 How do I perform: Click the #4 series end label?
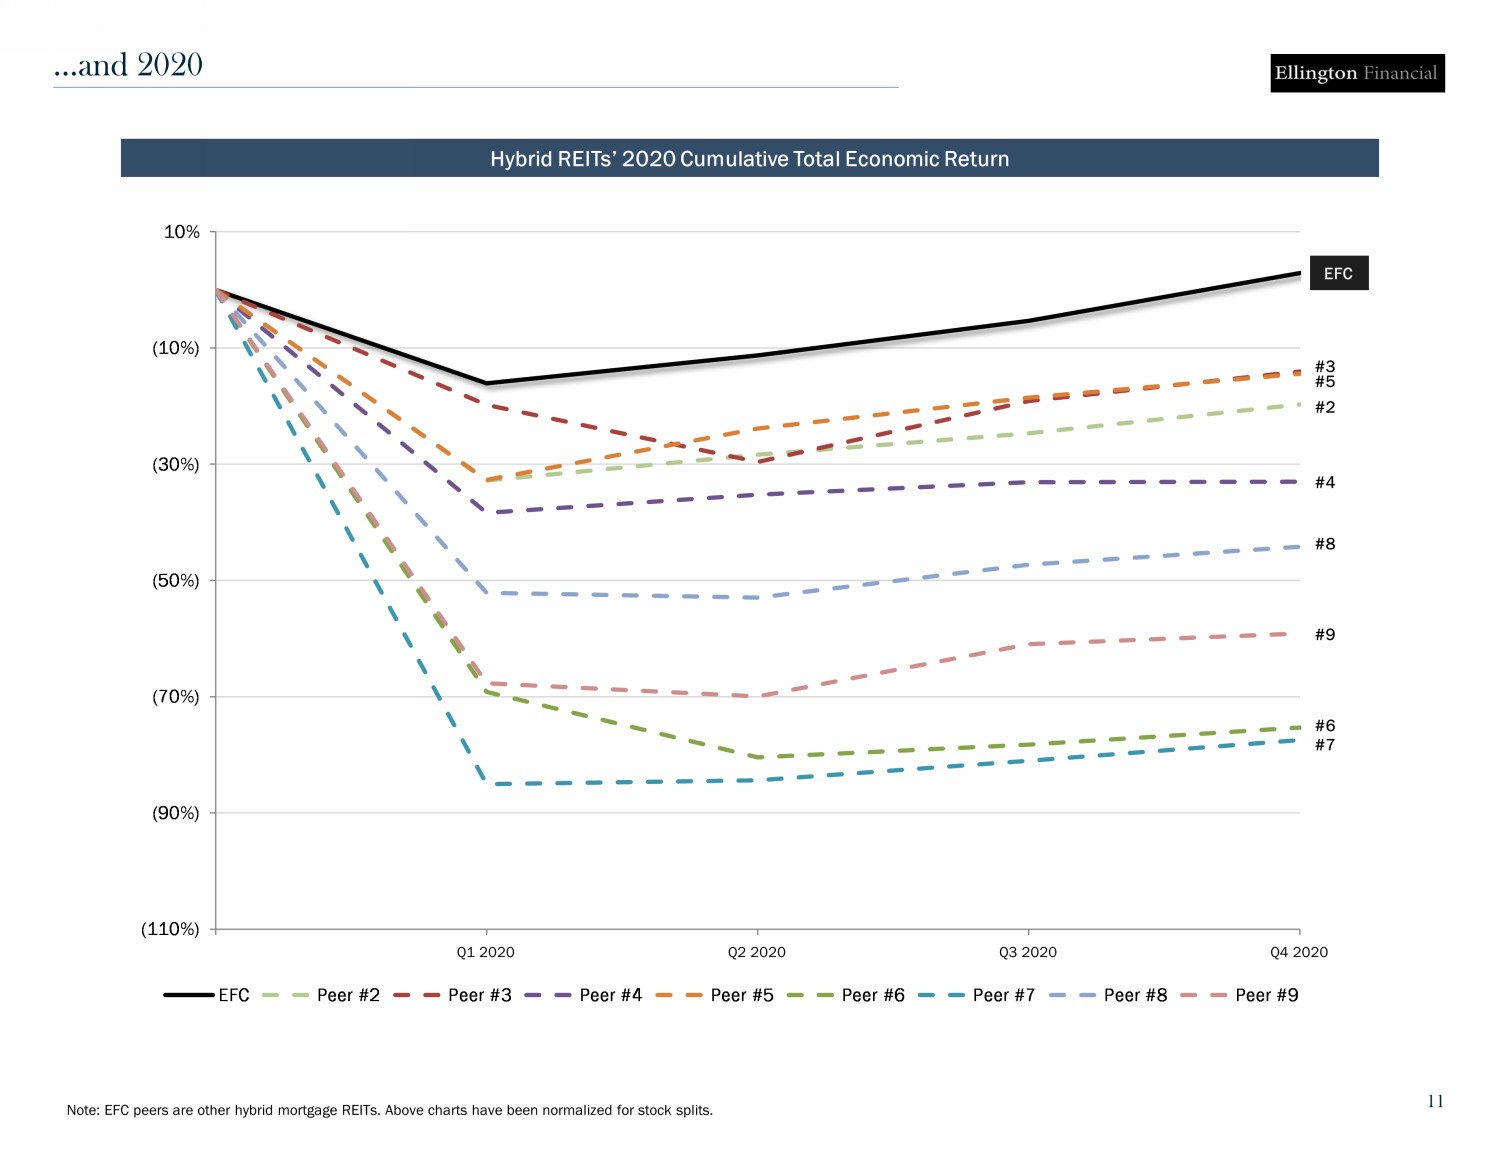tap(1325, 483)
